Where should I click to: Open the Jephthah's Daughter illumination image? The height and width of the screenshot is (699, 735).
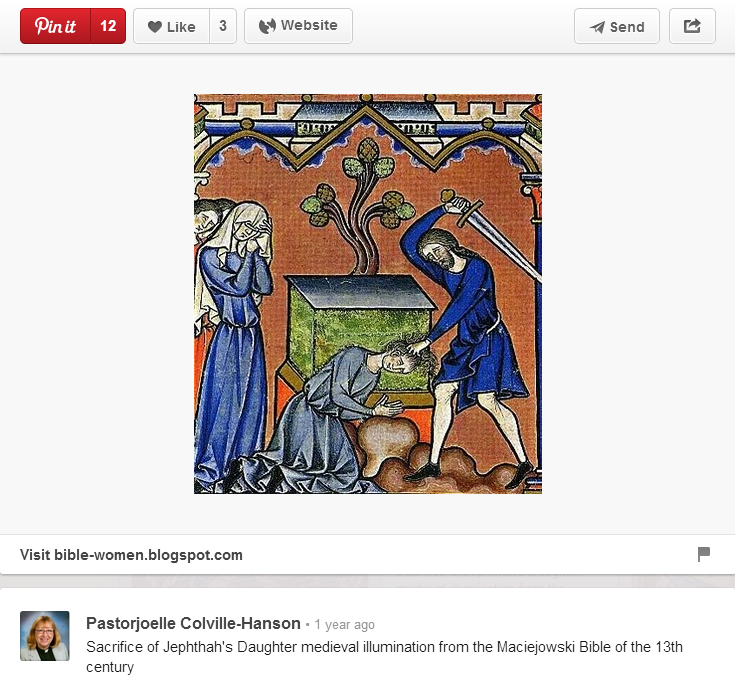pyautogui.click(x=368, y=294)
